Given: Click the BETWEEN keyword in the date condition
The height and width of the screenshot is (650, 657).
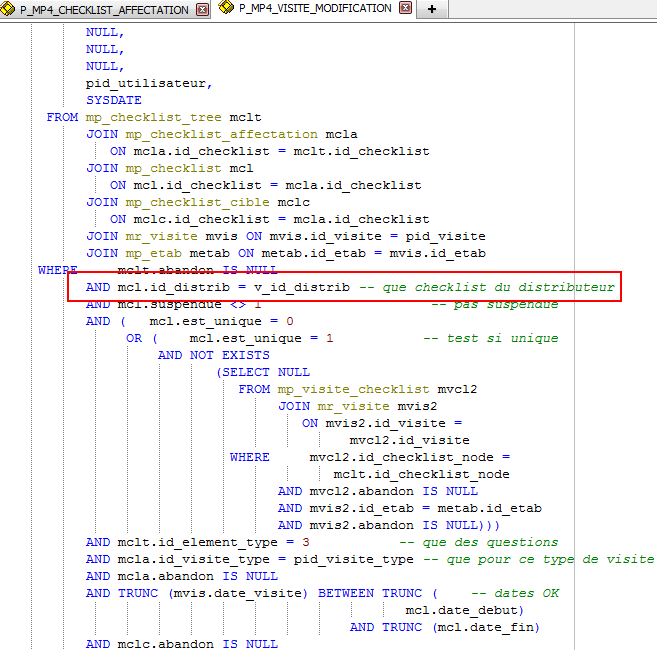Looking at the screenshot, I should [346, 593].
